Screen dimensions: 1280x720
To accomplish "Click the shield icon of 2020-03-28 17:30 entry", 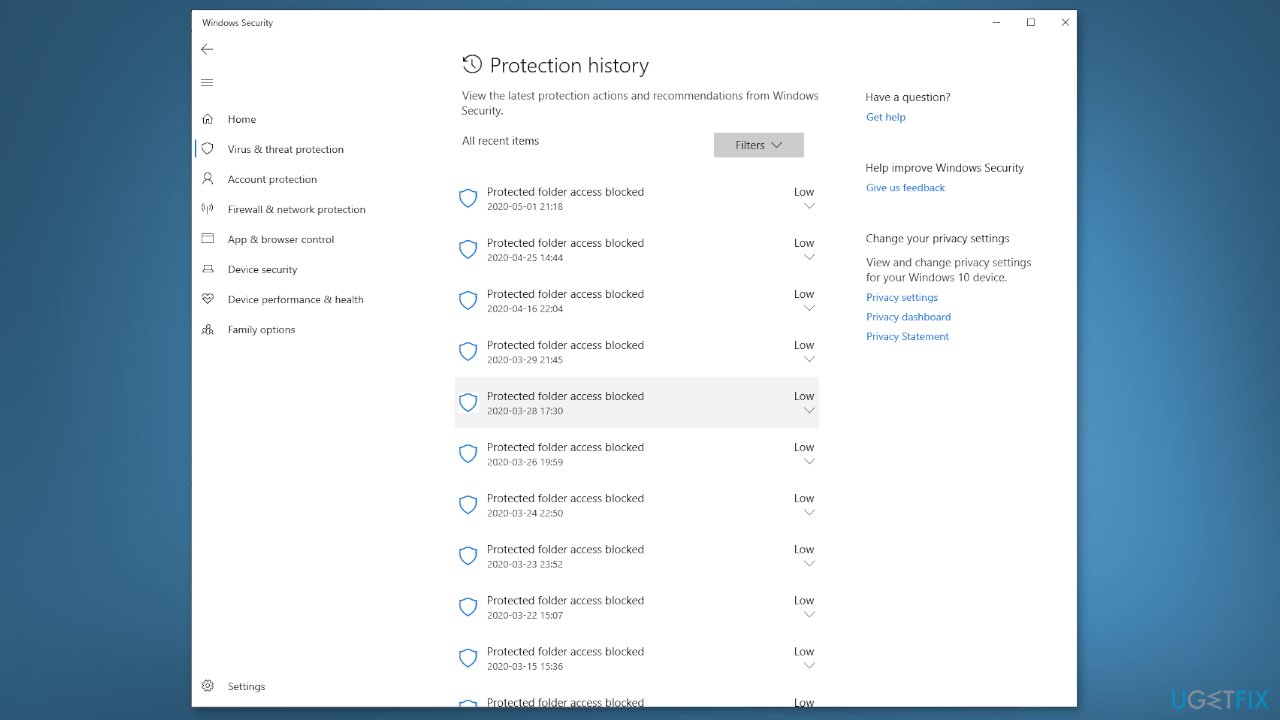I will 467,402.
